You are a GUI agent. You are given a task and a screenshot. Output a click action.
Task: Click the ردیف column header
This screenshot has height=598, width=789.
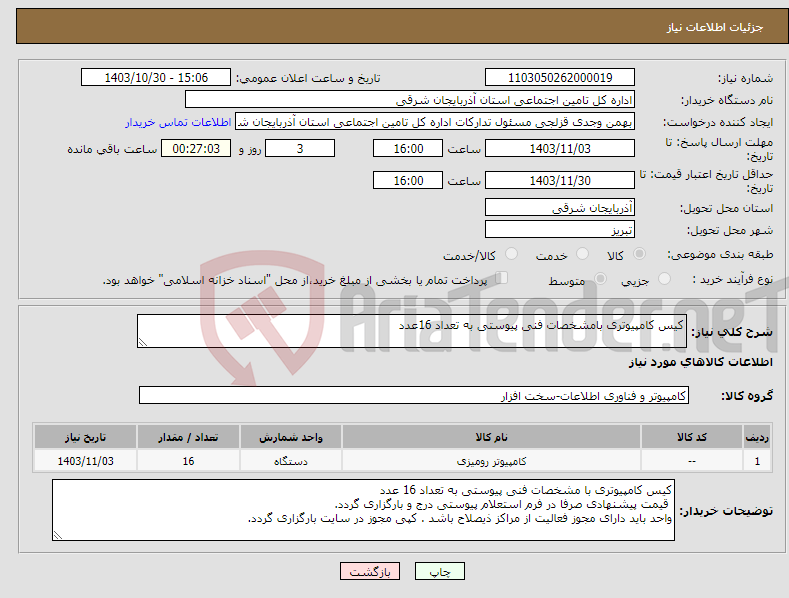[x=757, y=437]
